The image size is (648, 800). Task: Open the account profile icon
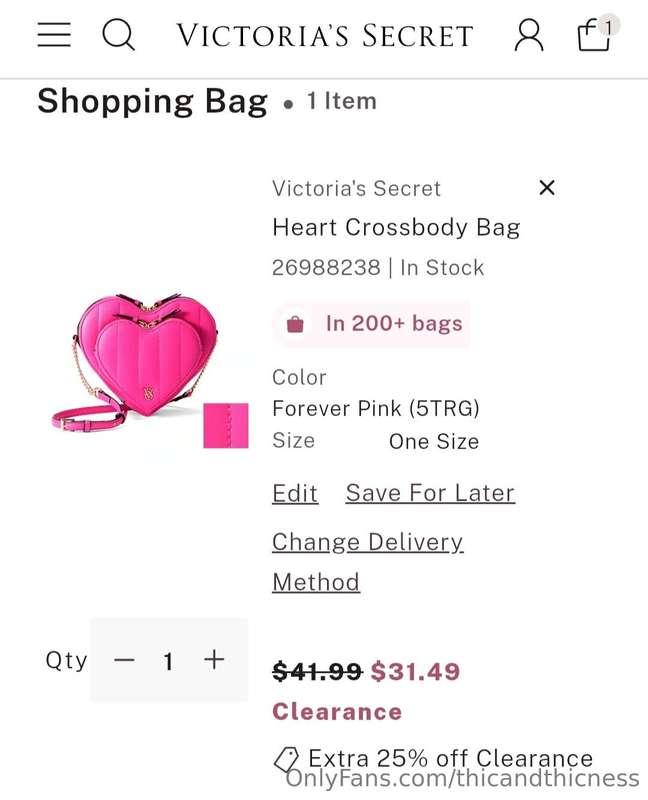click(x=529, y=35)
